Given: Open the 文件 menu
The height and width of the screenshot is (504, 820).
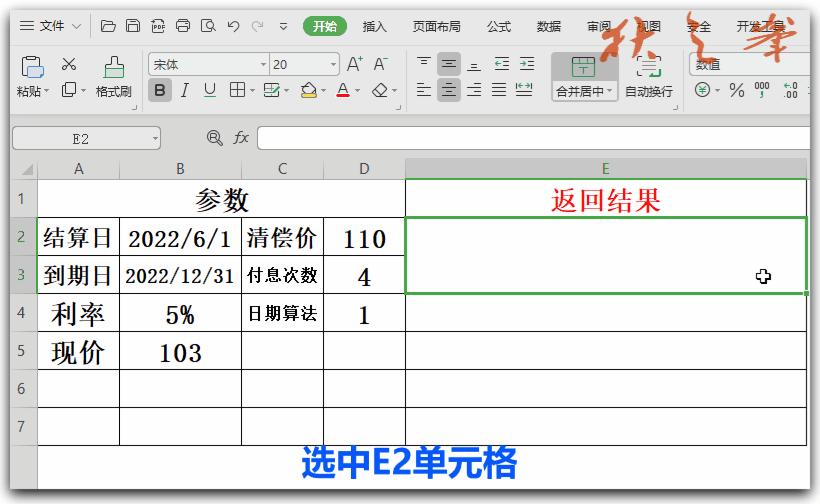Looking at the screenshot, I should [50, 26].
